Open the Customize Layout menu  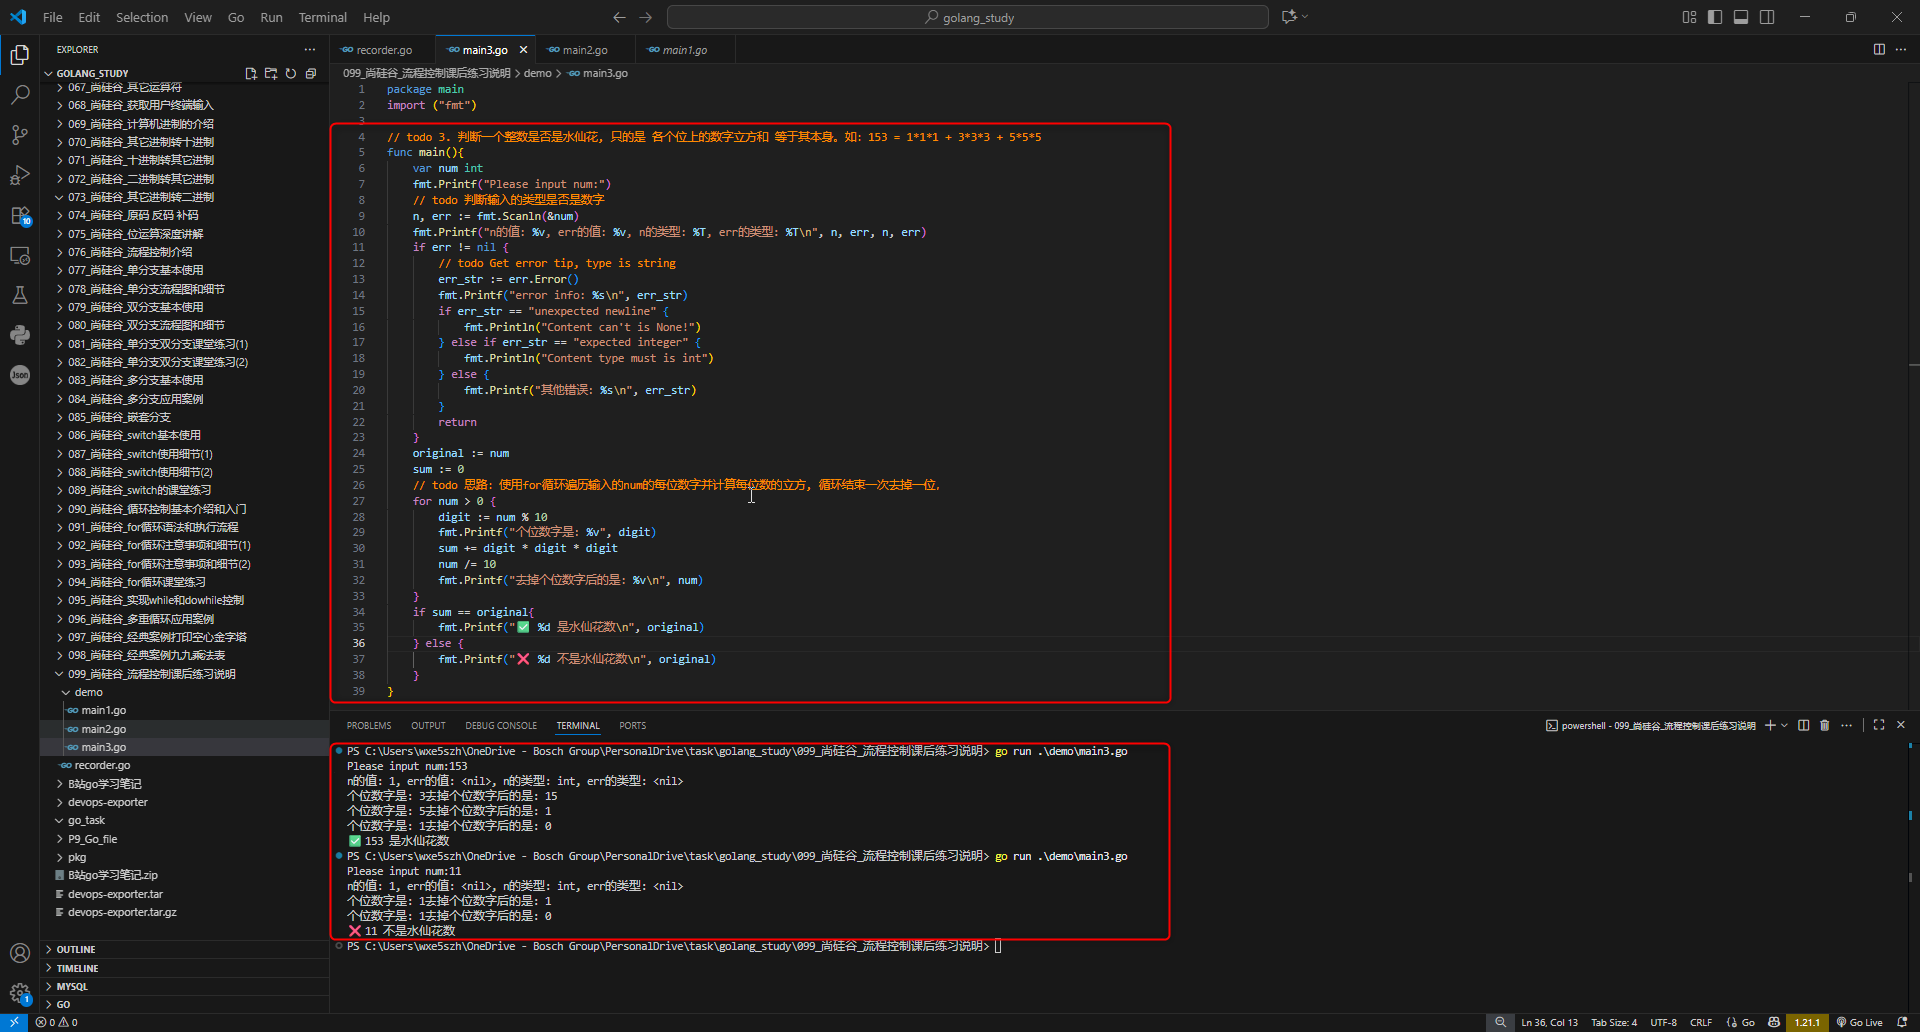coord(1689,17)
